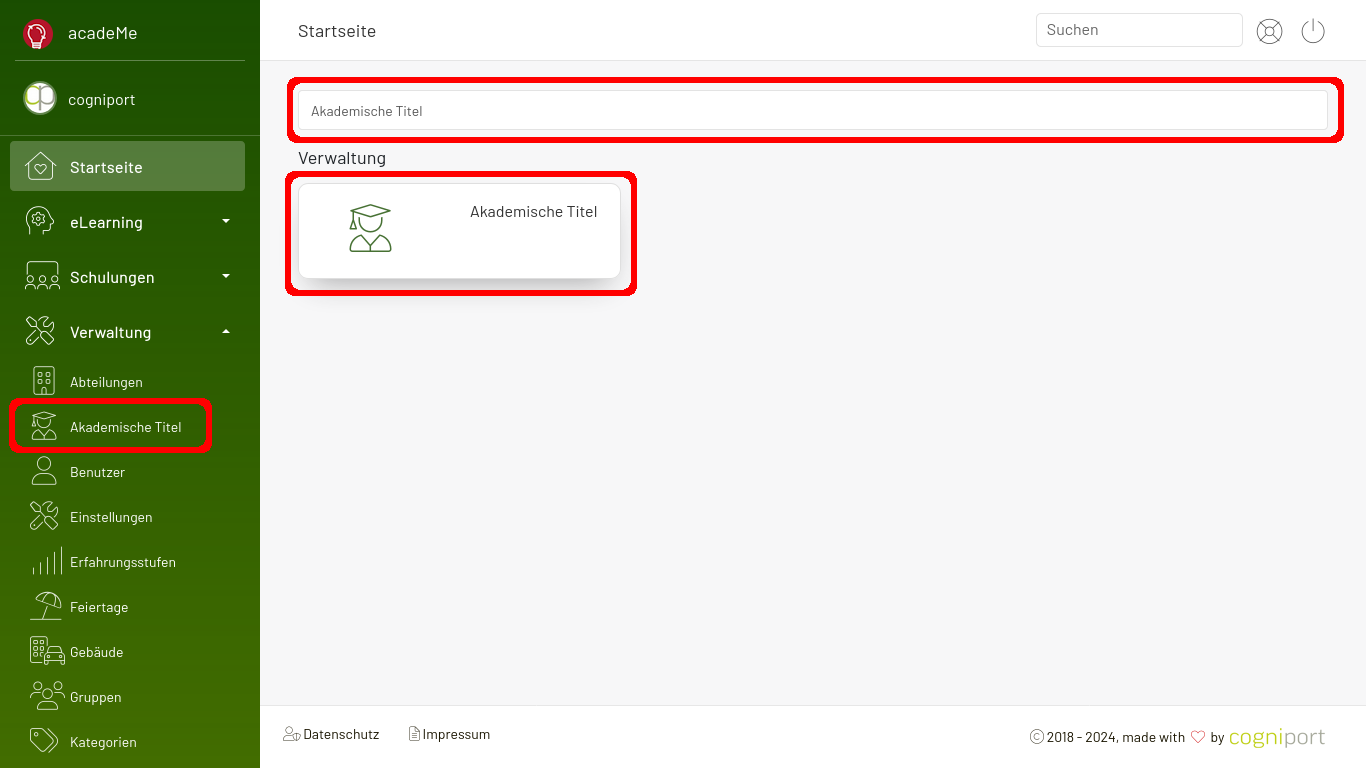
Task: Open the Datenschutz link
Action: point(341,734)
